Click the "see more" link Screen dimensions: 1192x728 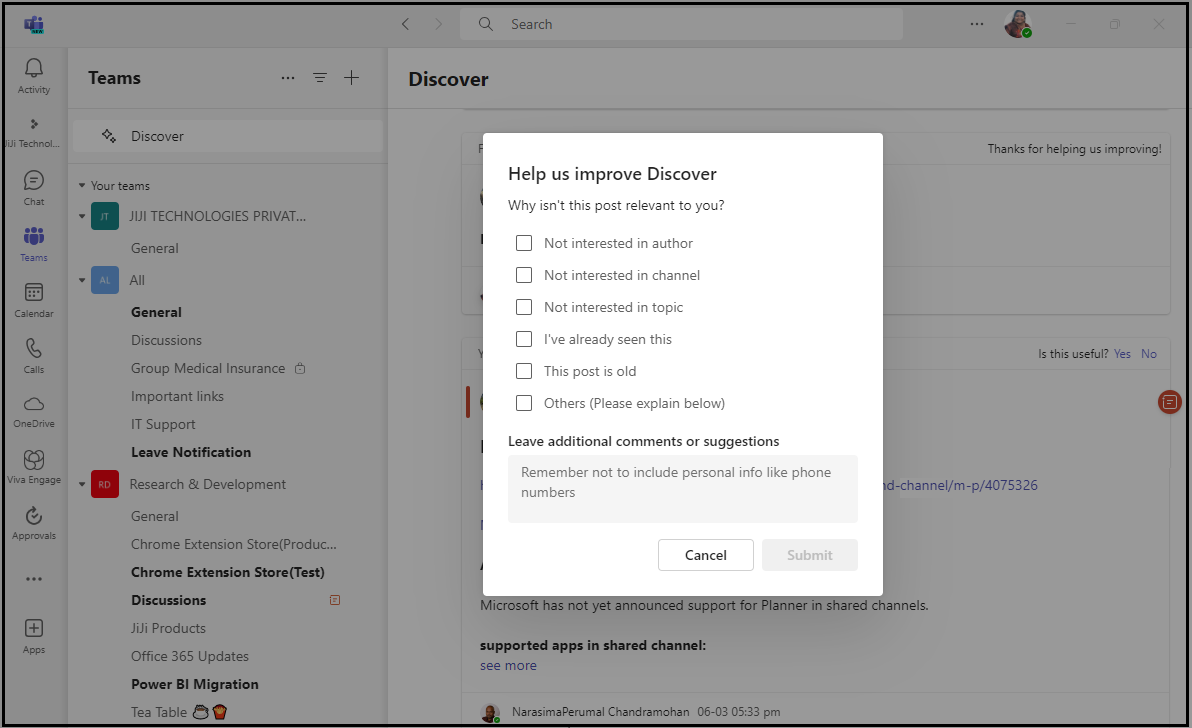(x=508, y=665)
